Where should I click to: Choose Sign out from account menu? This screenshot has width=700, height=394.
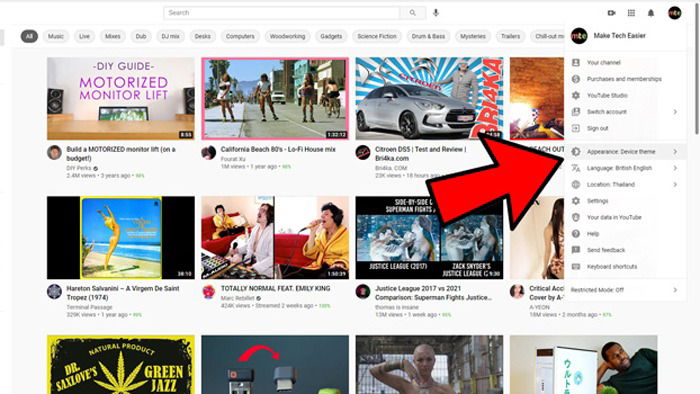pos(597,129)
